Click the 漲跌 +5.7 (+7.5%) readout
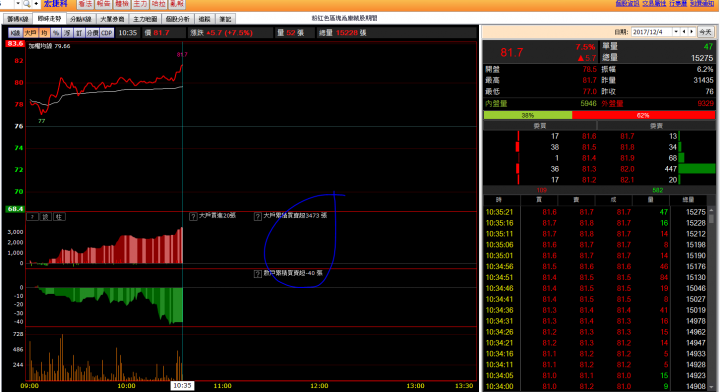Screen dimensions: 720x392 [x=221, y=33]
